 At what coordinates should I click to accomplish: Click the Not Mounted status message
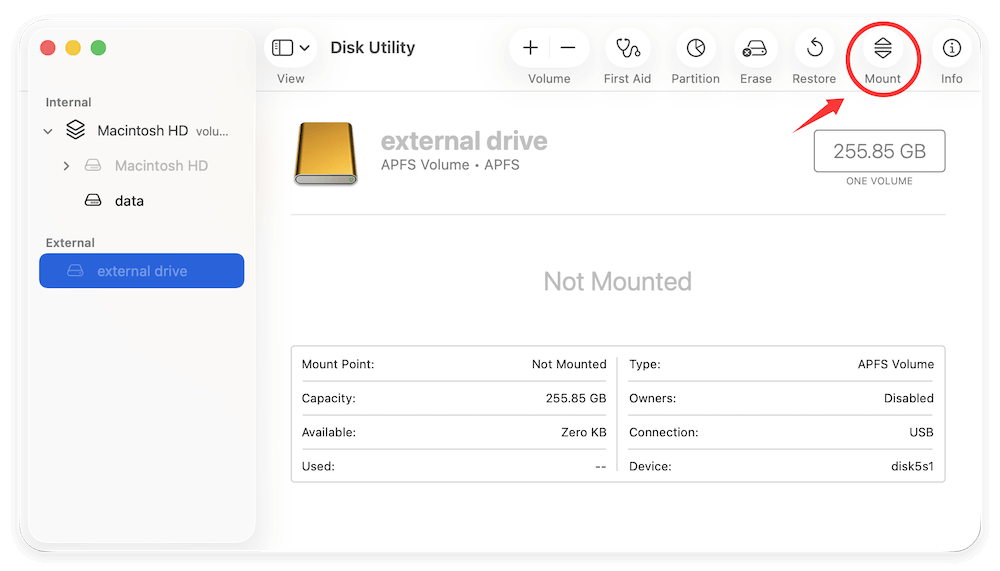(617, 281)
